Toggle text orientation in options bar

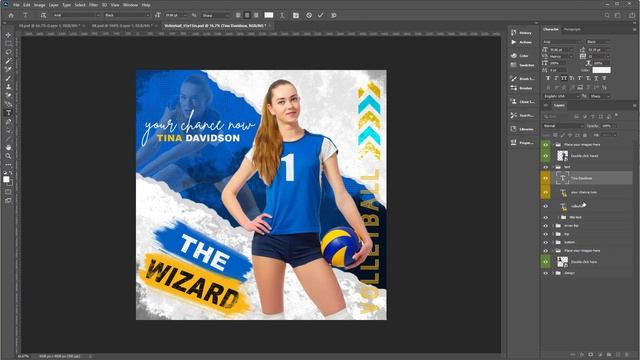pyautogui.click(x=43, y=15)
